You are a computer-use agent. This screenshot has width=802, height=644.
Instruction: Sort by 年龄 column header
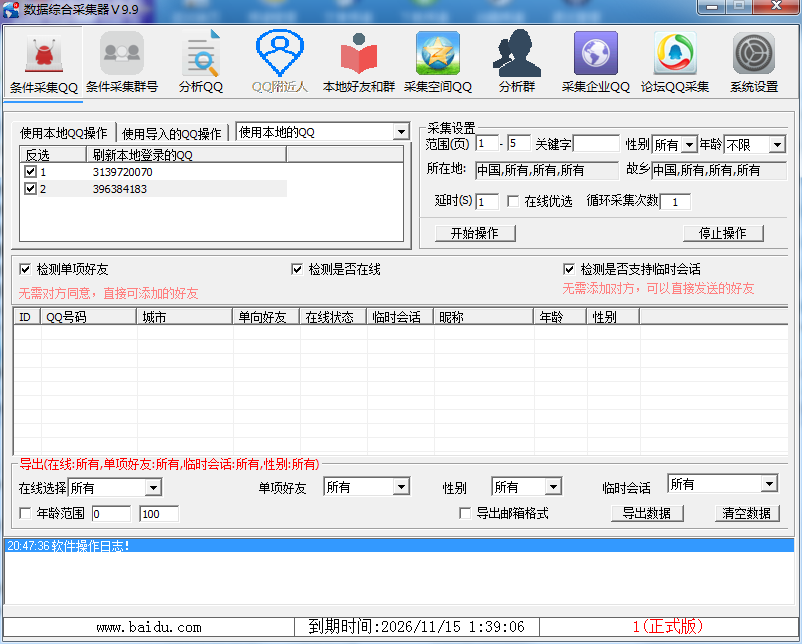(x=560, y=317)
